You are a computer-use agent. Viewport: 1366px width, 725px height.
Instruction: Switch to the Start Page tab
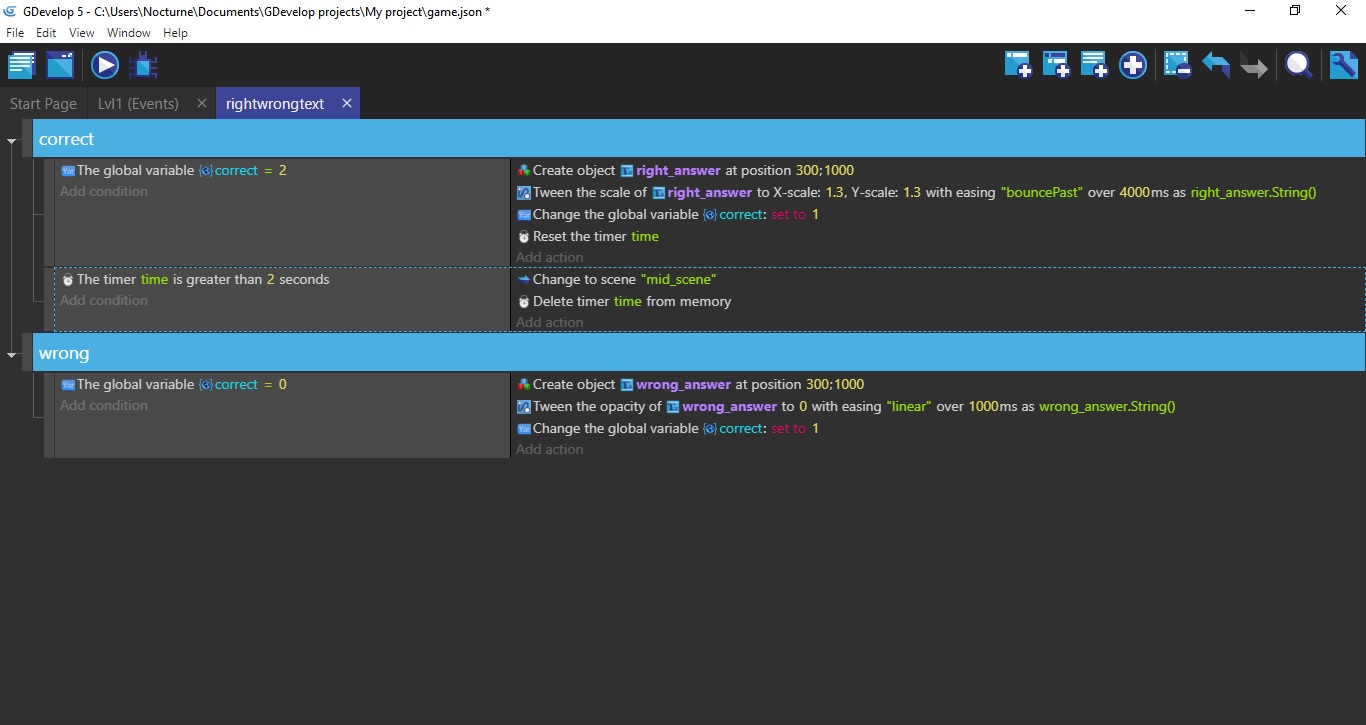point(43,103)
